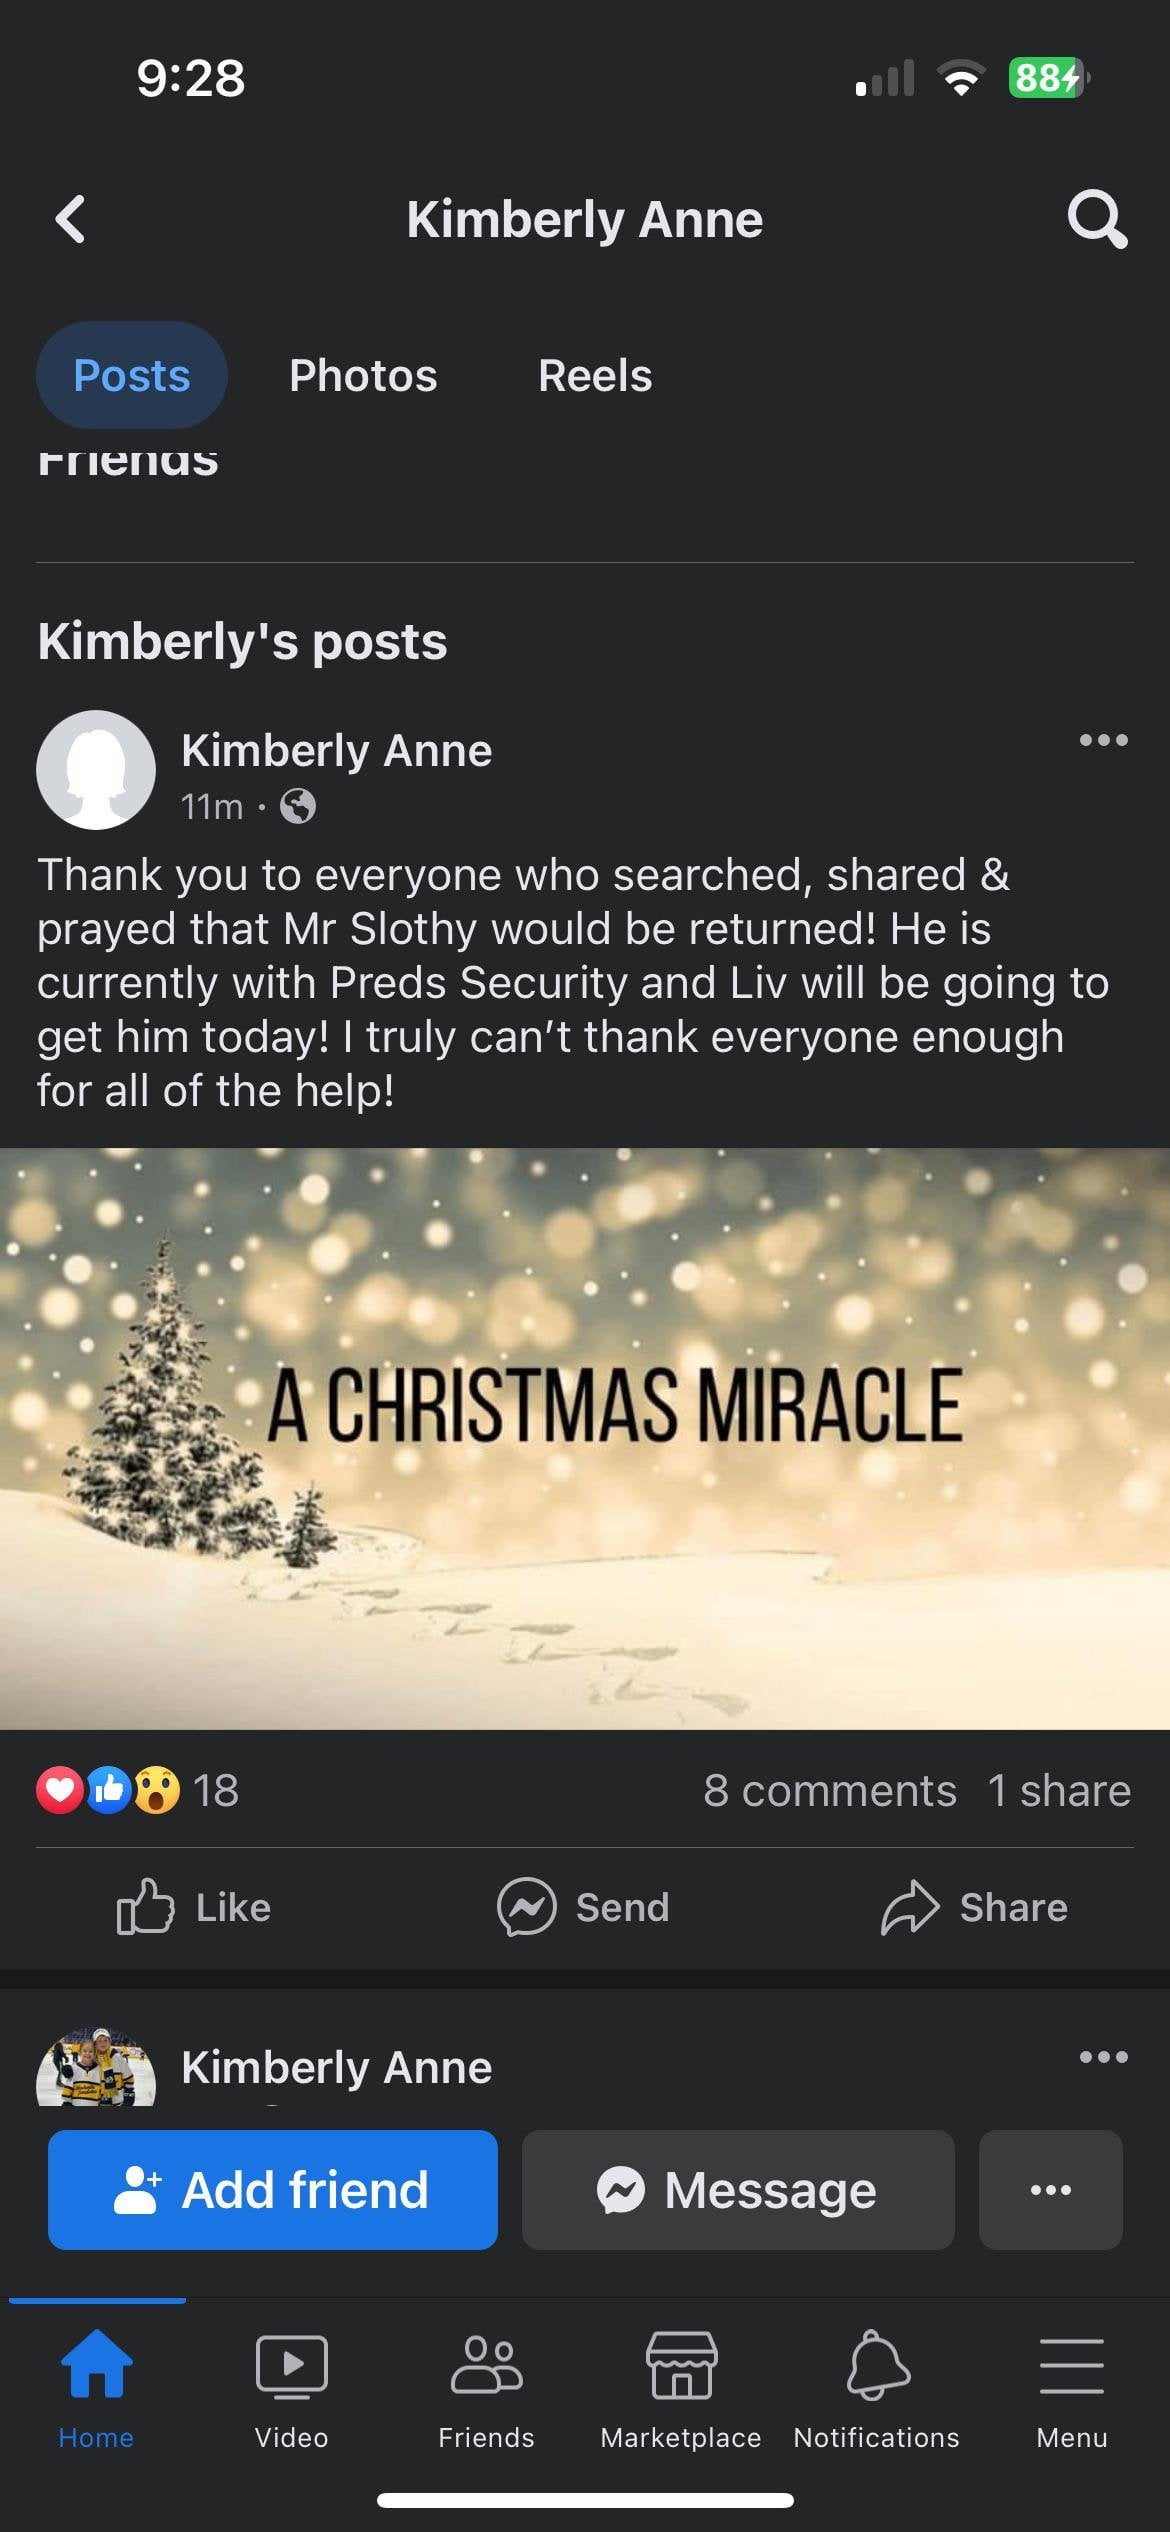Open Friends in bottom navigation
This screenshot has width=1170, height=2532.
click(x=486, y=2384)
